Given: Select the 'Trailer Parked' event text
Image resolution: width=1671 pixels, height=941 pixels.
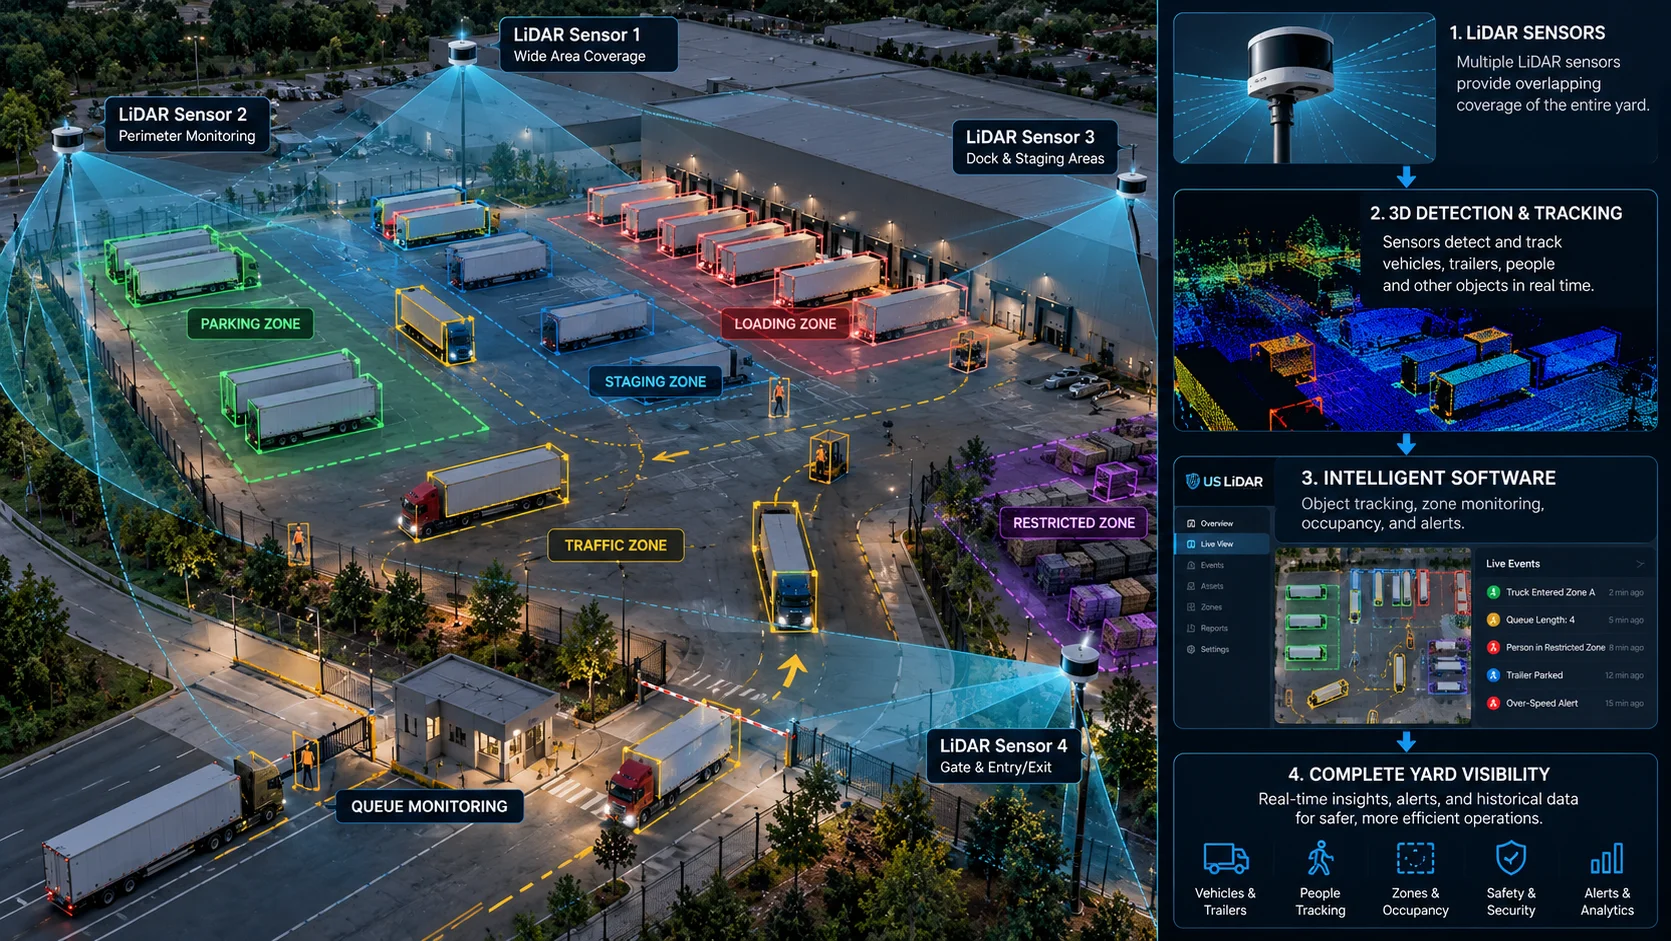Looking at the screenshot, I should pyautogui.click(x=1534, y=675).
